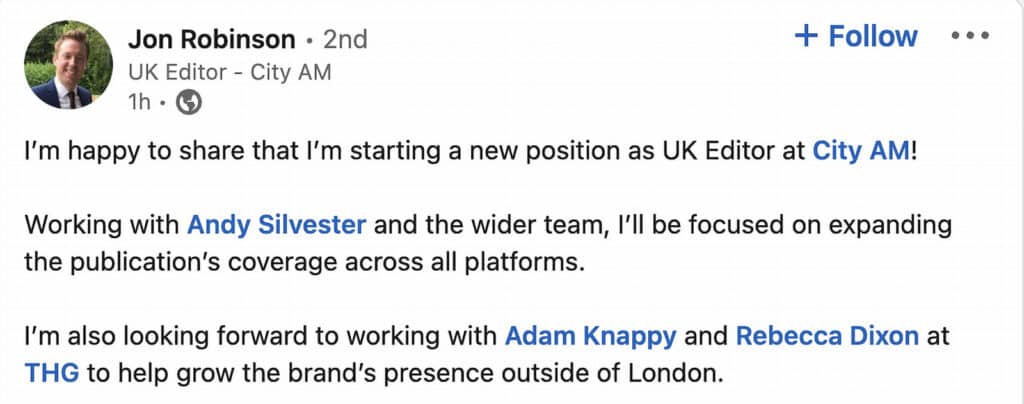The image size is (1024, 404).
Task: Open the City AM company link
Action: (860, 151)
